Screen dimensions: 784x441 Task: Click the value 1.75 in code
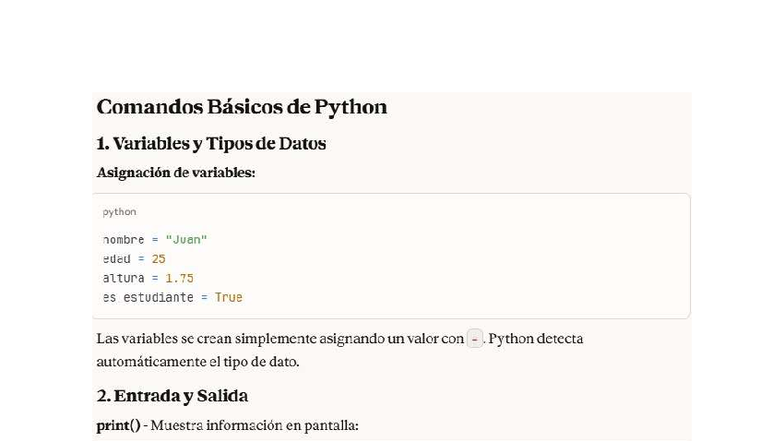click(179, 278)
